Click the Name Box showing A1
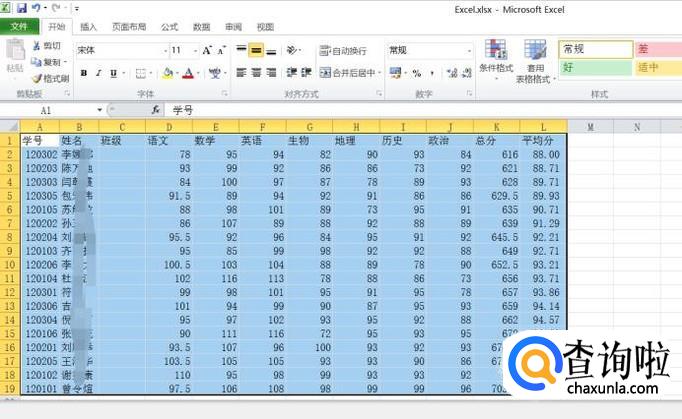682x419 pixels. click(46, 110)
